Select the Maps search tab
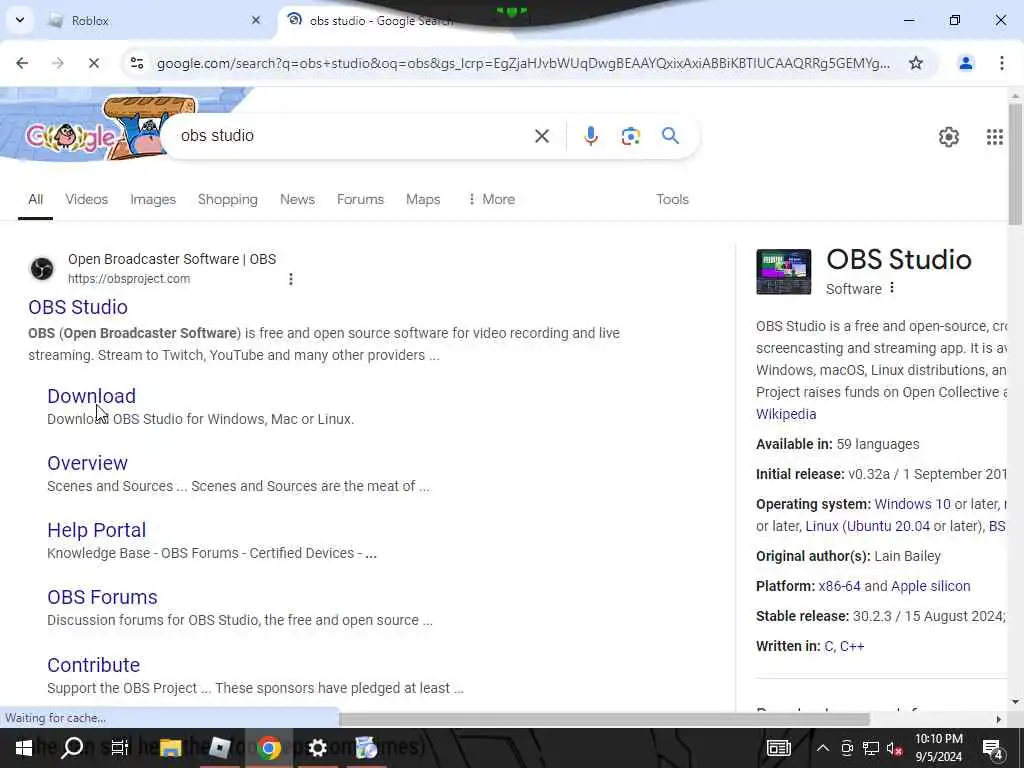Screen dimensions: 1024x768 pyautogui.click(x=423, y=199)
